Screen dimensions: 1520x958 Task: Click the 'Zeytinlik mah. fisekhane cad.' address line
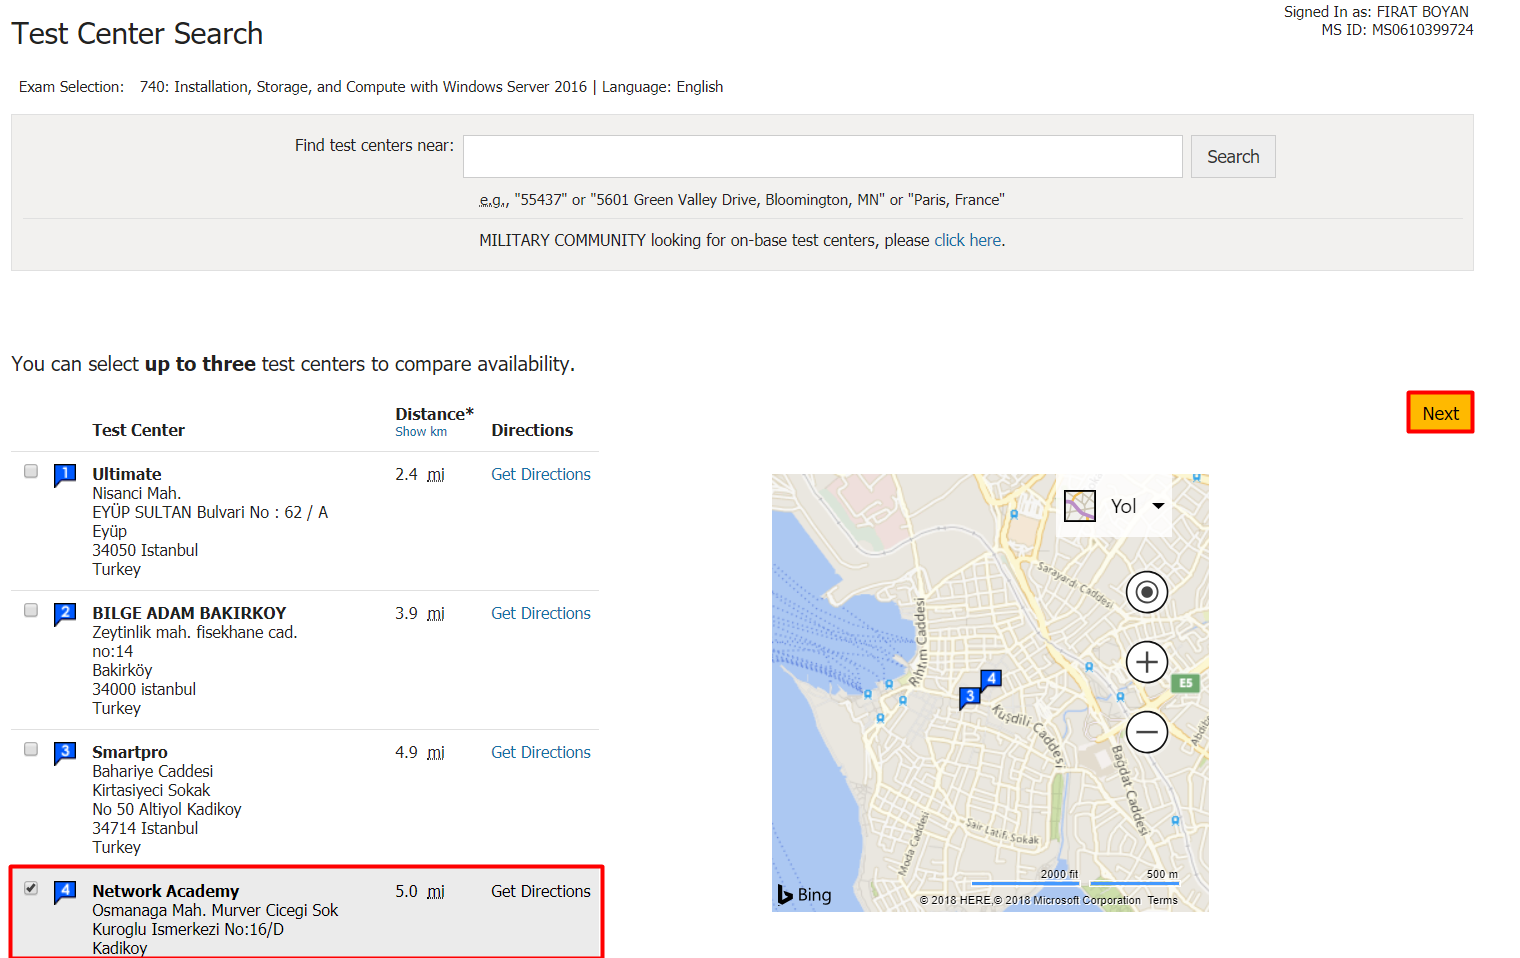tap(195, 632)
